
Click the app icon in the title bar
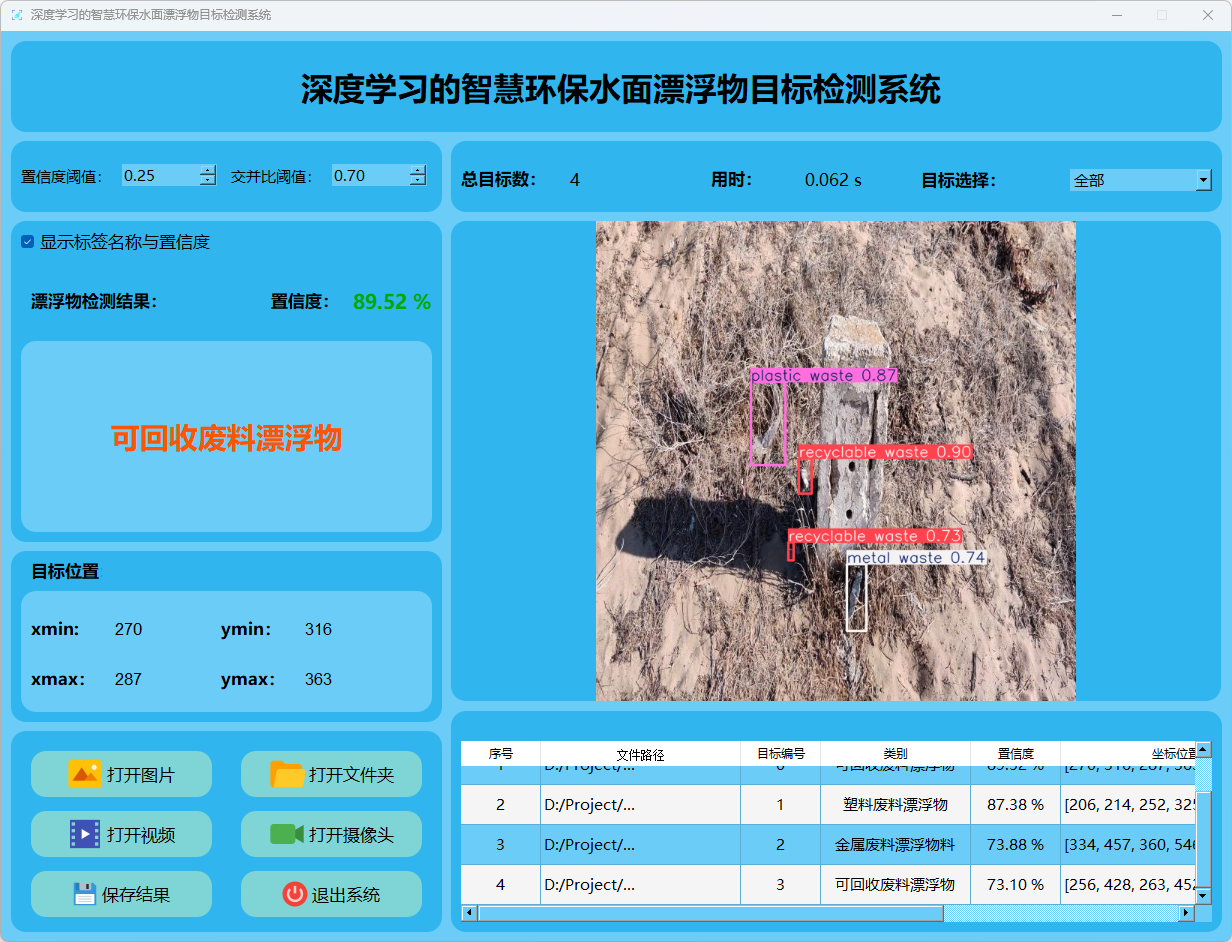click(x=16, y=15)
